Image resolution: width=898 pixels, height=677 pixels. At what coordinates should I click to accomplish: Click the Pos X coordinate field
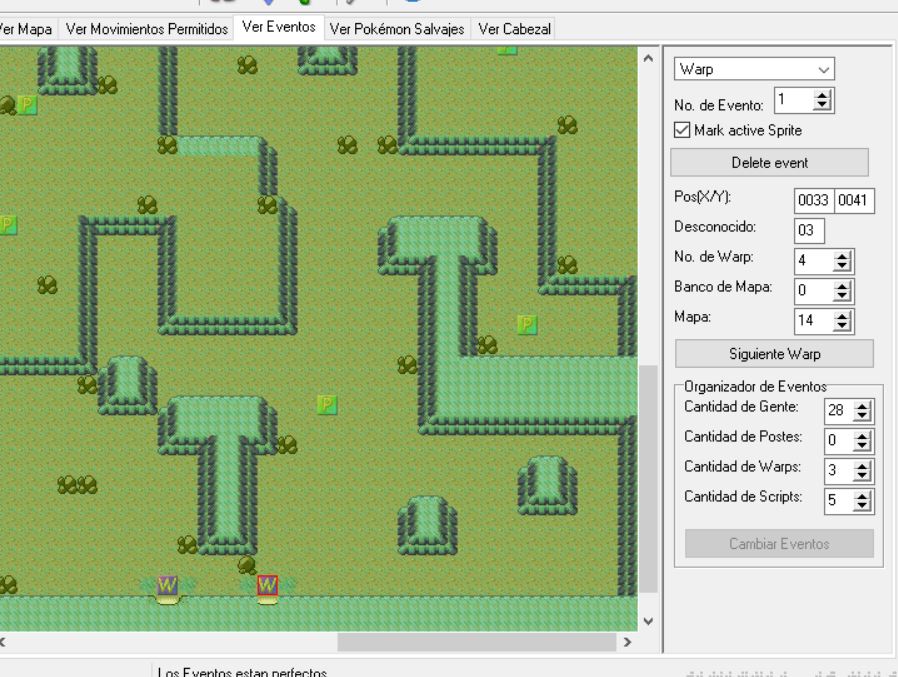tap(814, 201)
